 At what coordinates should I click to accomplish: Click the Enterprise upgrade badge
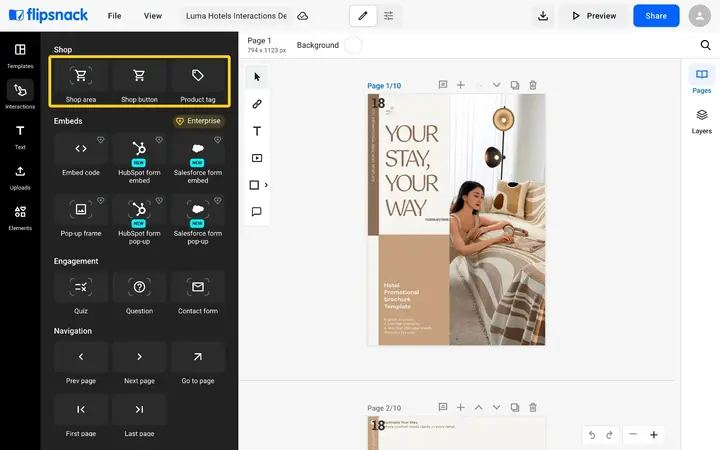tap(198, 121)
